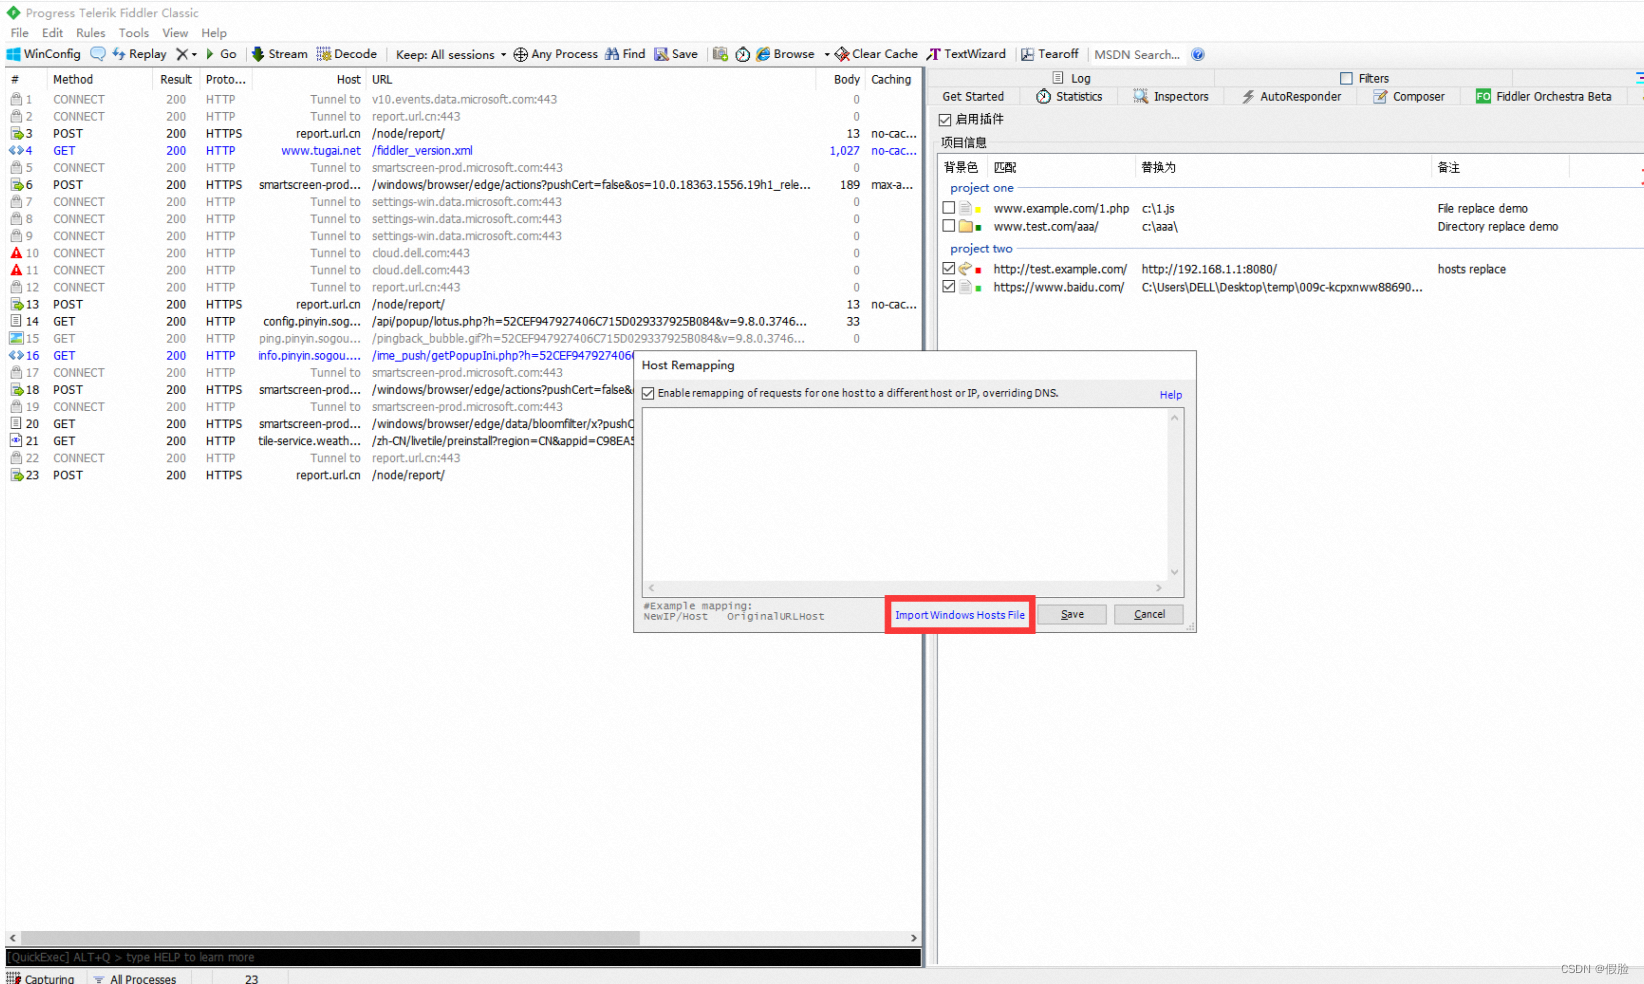The height and width of the screenshot is (984, 1644).
Task: Click green color marker of baidu.com rule
Action: pyautogui.click(x=978, y=288)
